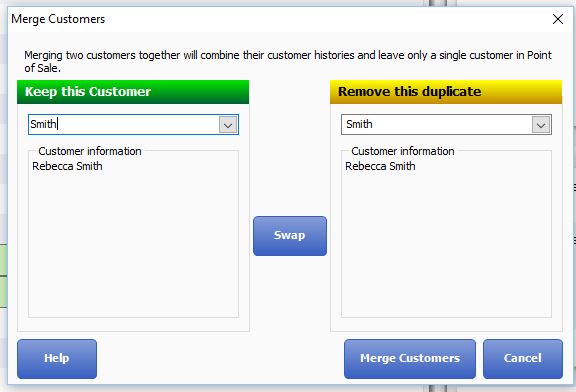576x392 pixels.
Task: Close the Merge Customers dialog
Action: click(x=558, y=19)
